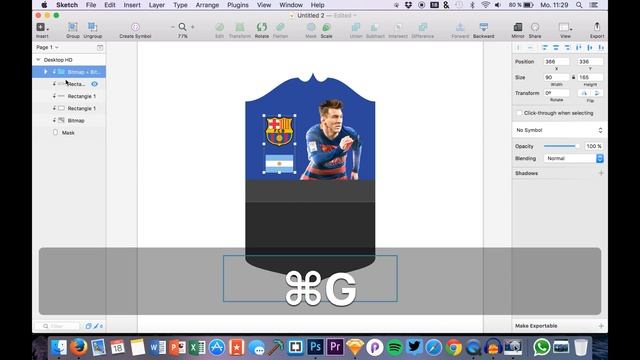This screenshot has width=640, height=360.
Task: Toggle the pages list panel button
Action: pos(100,48)
